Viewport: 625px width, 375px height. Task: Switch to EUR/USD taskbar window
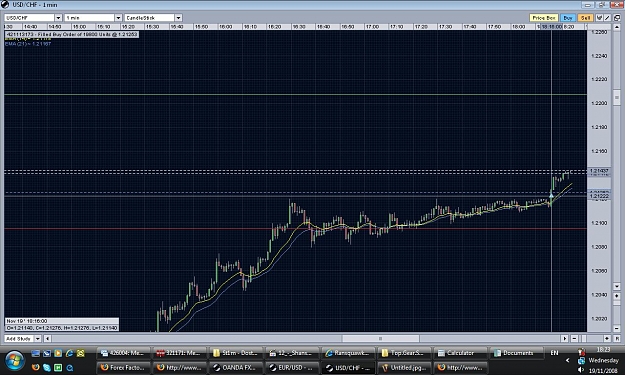(x=292, y=367)
